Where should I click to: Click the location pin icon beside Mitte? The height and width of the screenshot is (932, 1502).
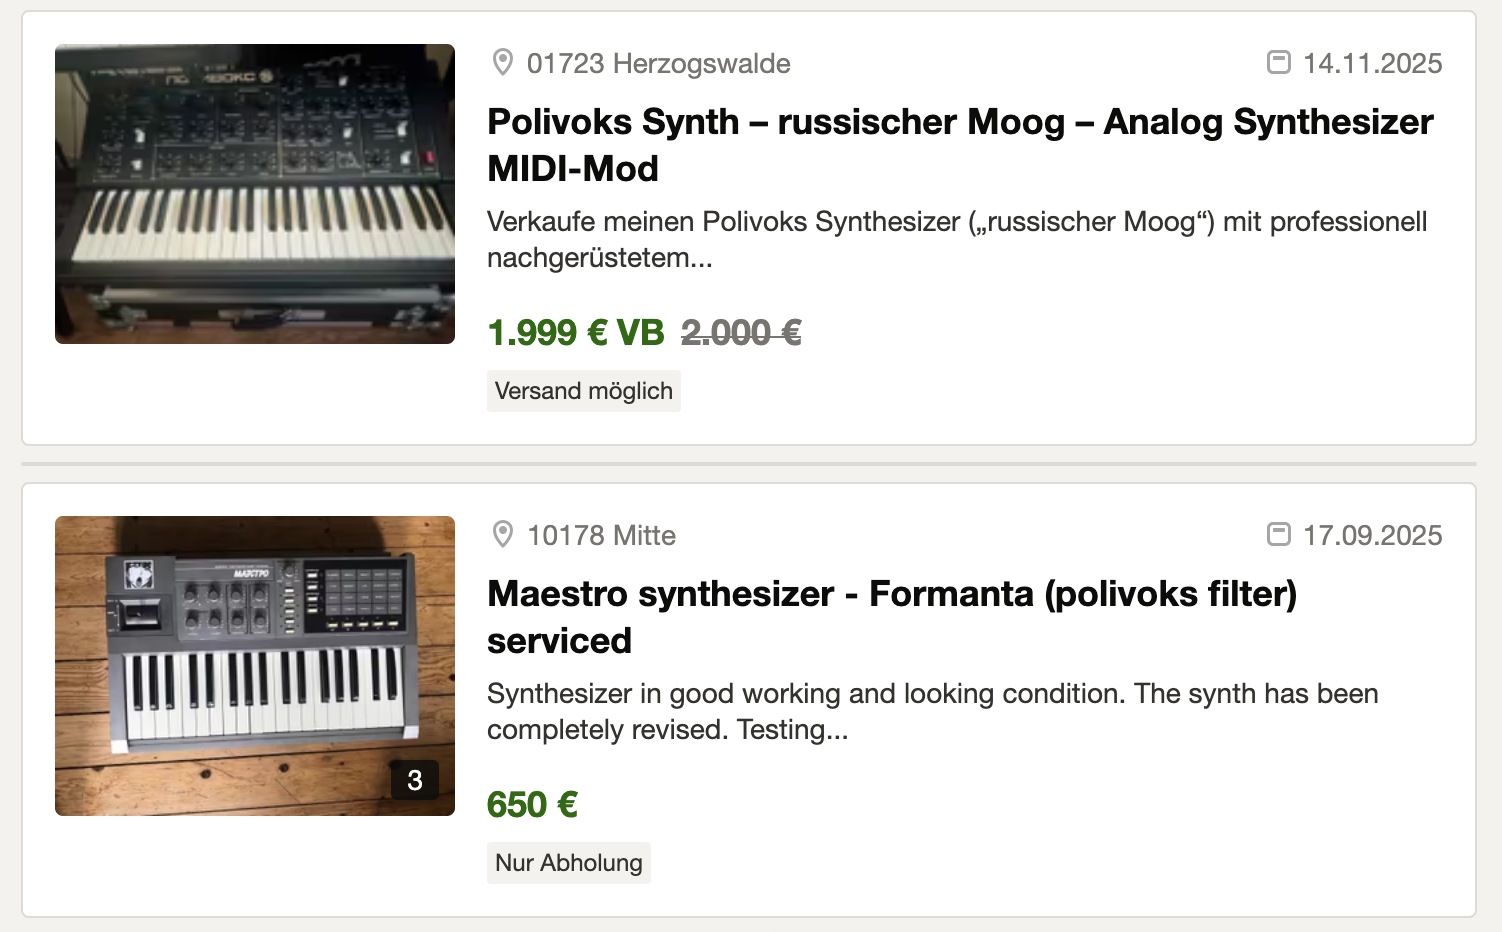coord(503,535)
